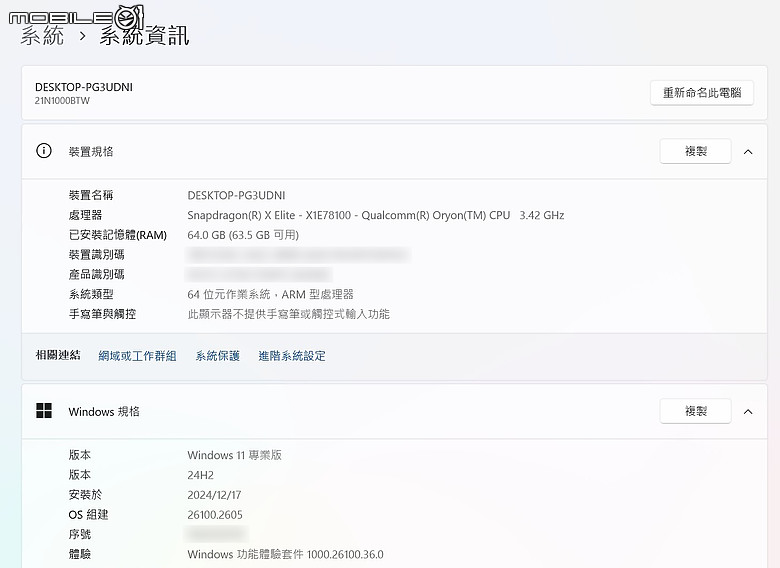Open the 網域或工作群組 link
780x568 pixels.
tap(137, 356)
